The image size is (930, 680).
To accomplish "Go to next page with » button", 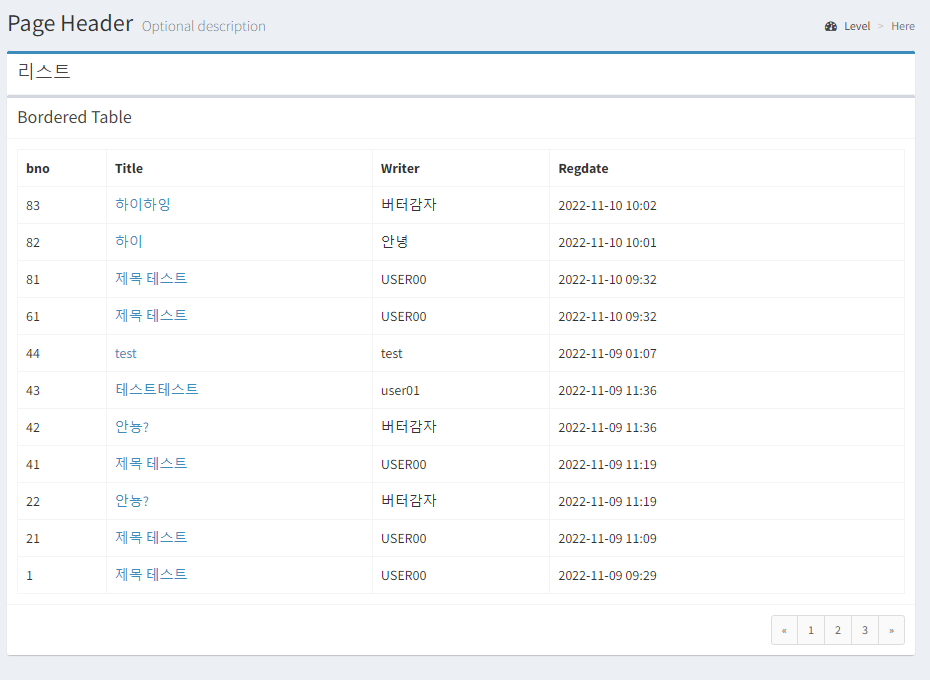I will (891, 630).
